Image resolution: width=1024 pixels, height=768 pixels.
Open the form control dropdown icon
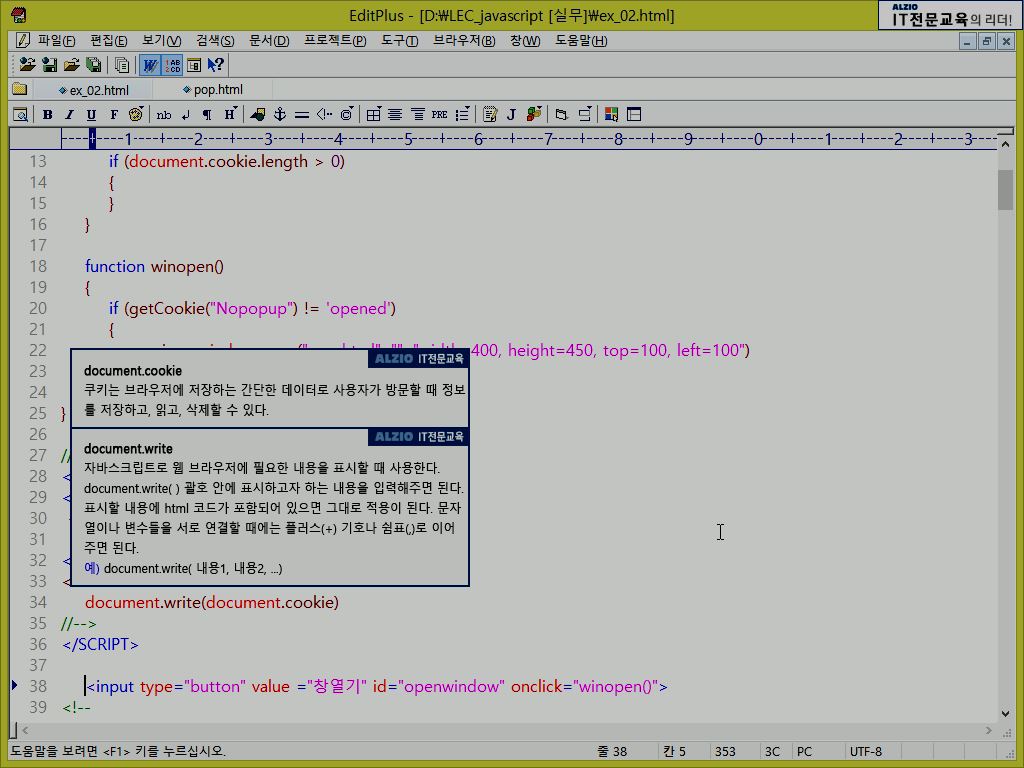[562, 115]
